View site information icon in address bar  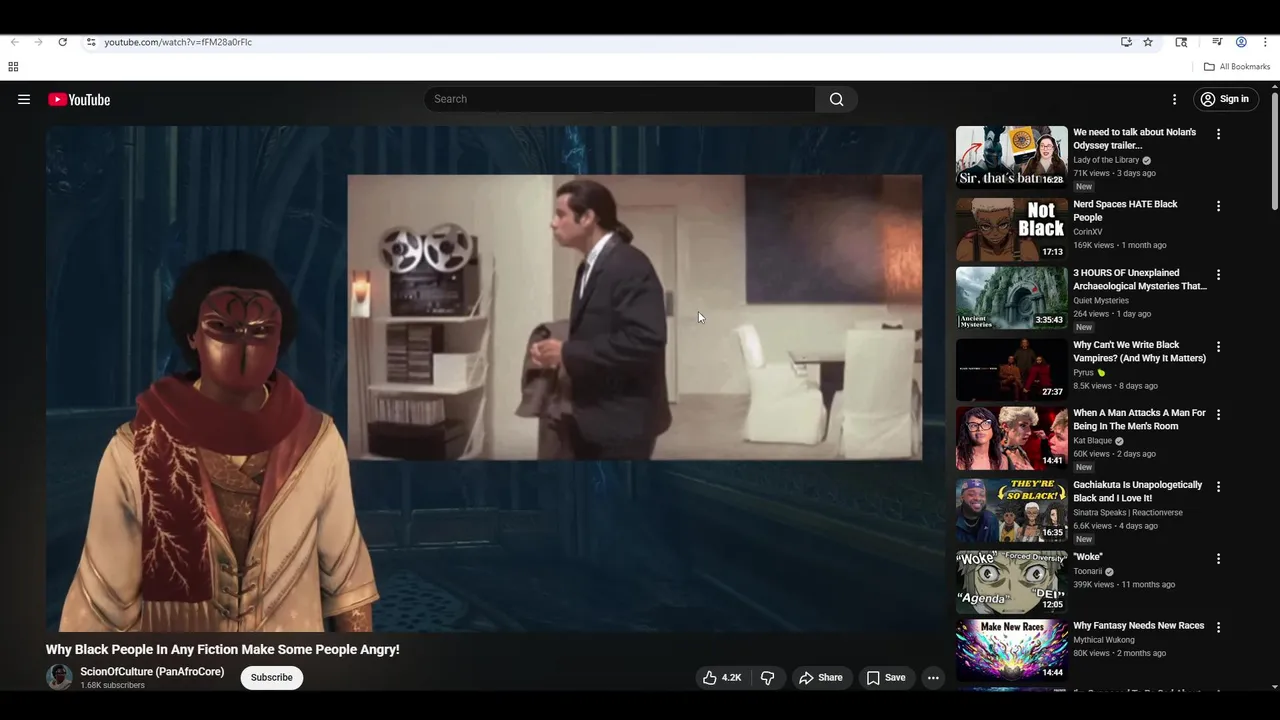click(91, 42)
